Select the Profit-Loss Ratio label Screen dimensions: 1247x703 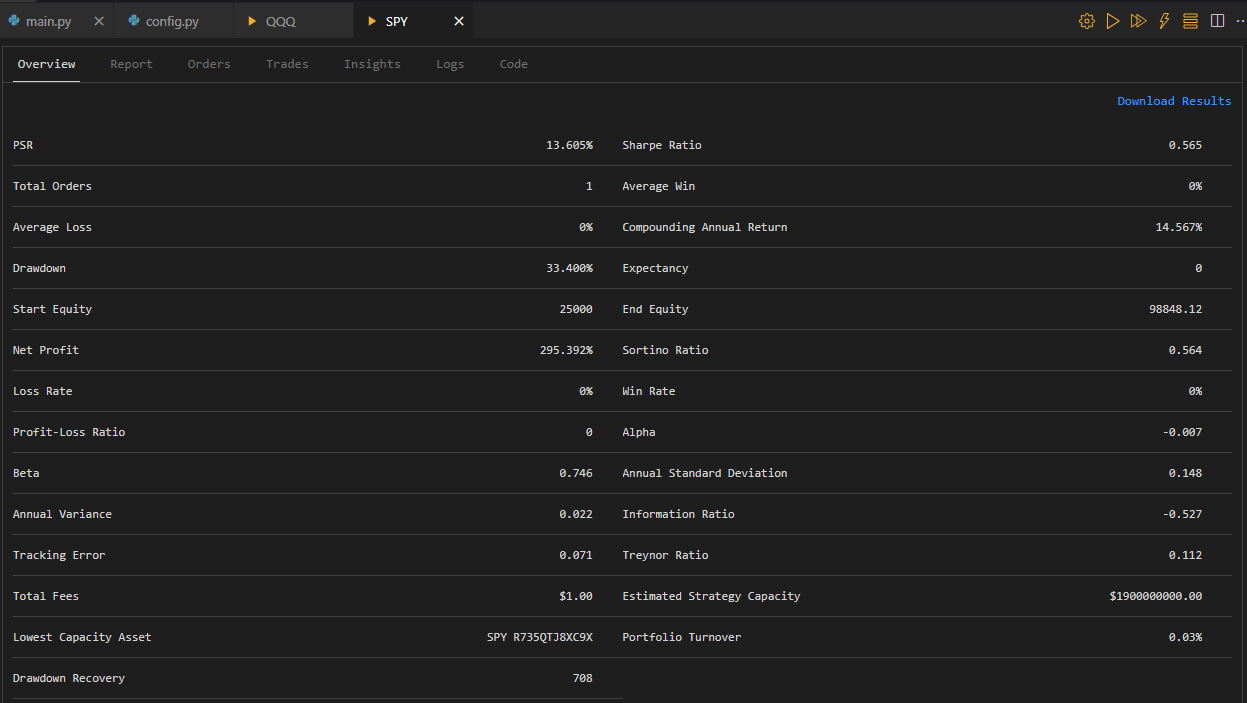point(69,432)
